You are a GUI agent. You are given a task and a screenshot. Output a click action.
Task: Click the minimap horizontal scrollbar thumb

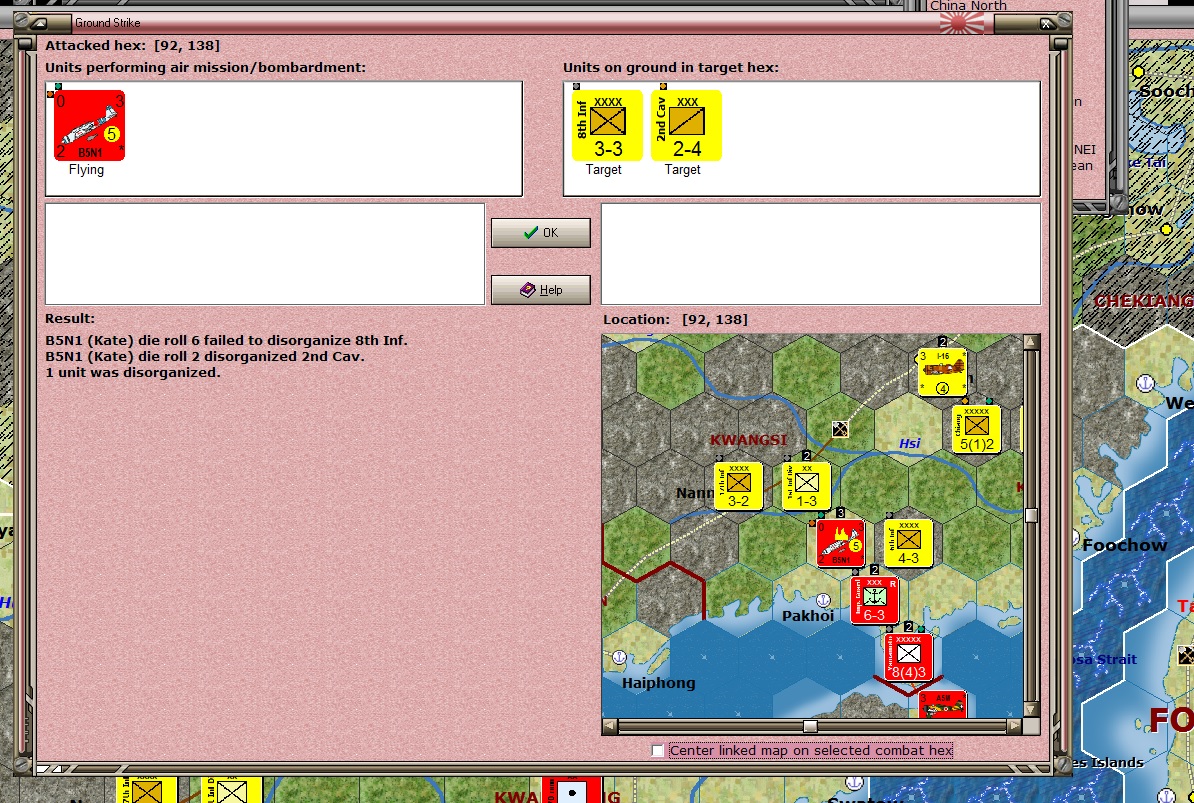(x=810, y=726)
